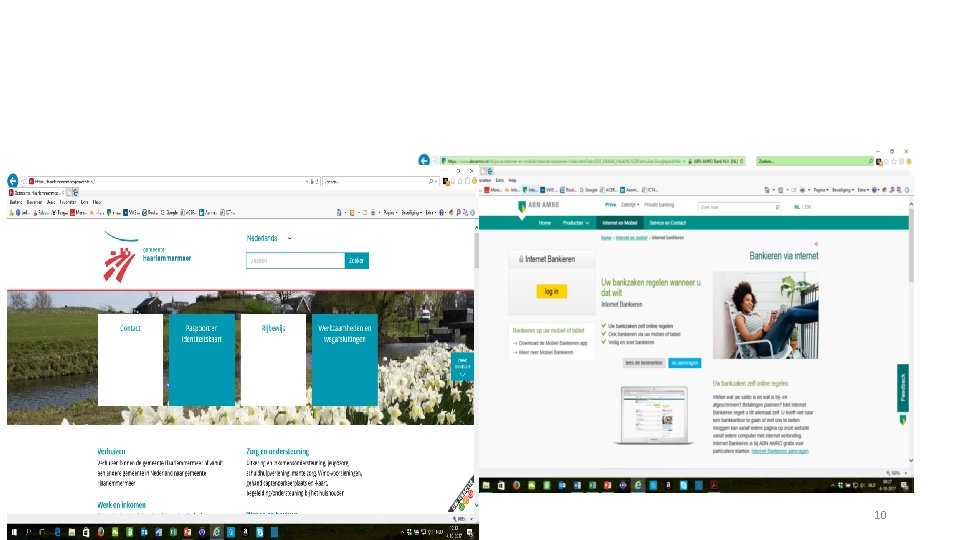Open Help menu in ABN AMRO window
Viewport: 960px width, 540px height.
coord(512,181)
